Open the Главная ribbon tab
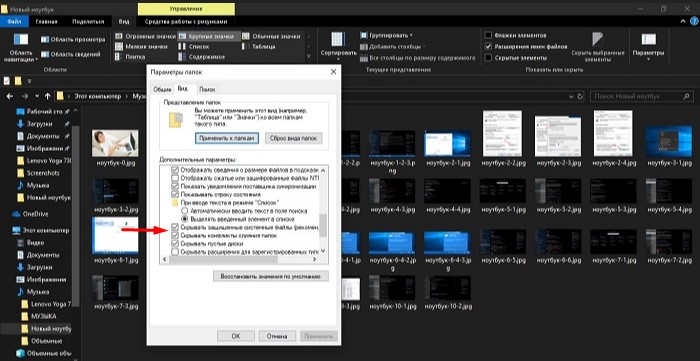 46,21
